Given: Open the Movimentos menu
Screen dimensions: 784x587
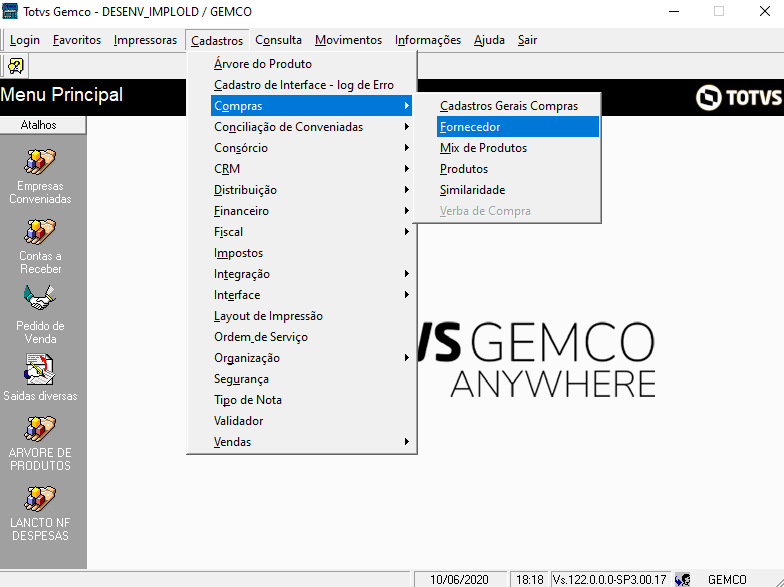Looking at the screenshot, I should (348, 40).
